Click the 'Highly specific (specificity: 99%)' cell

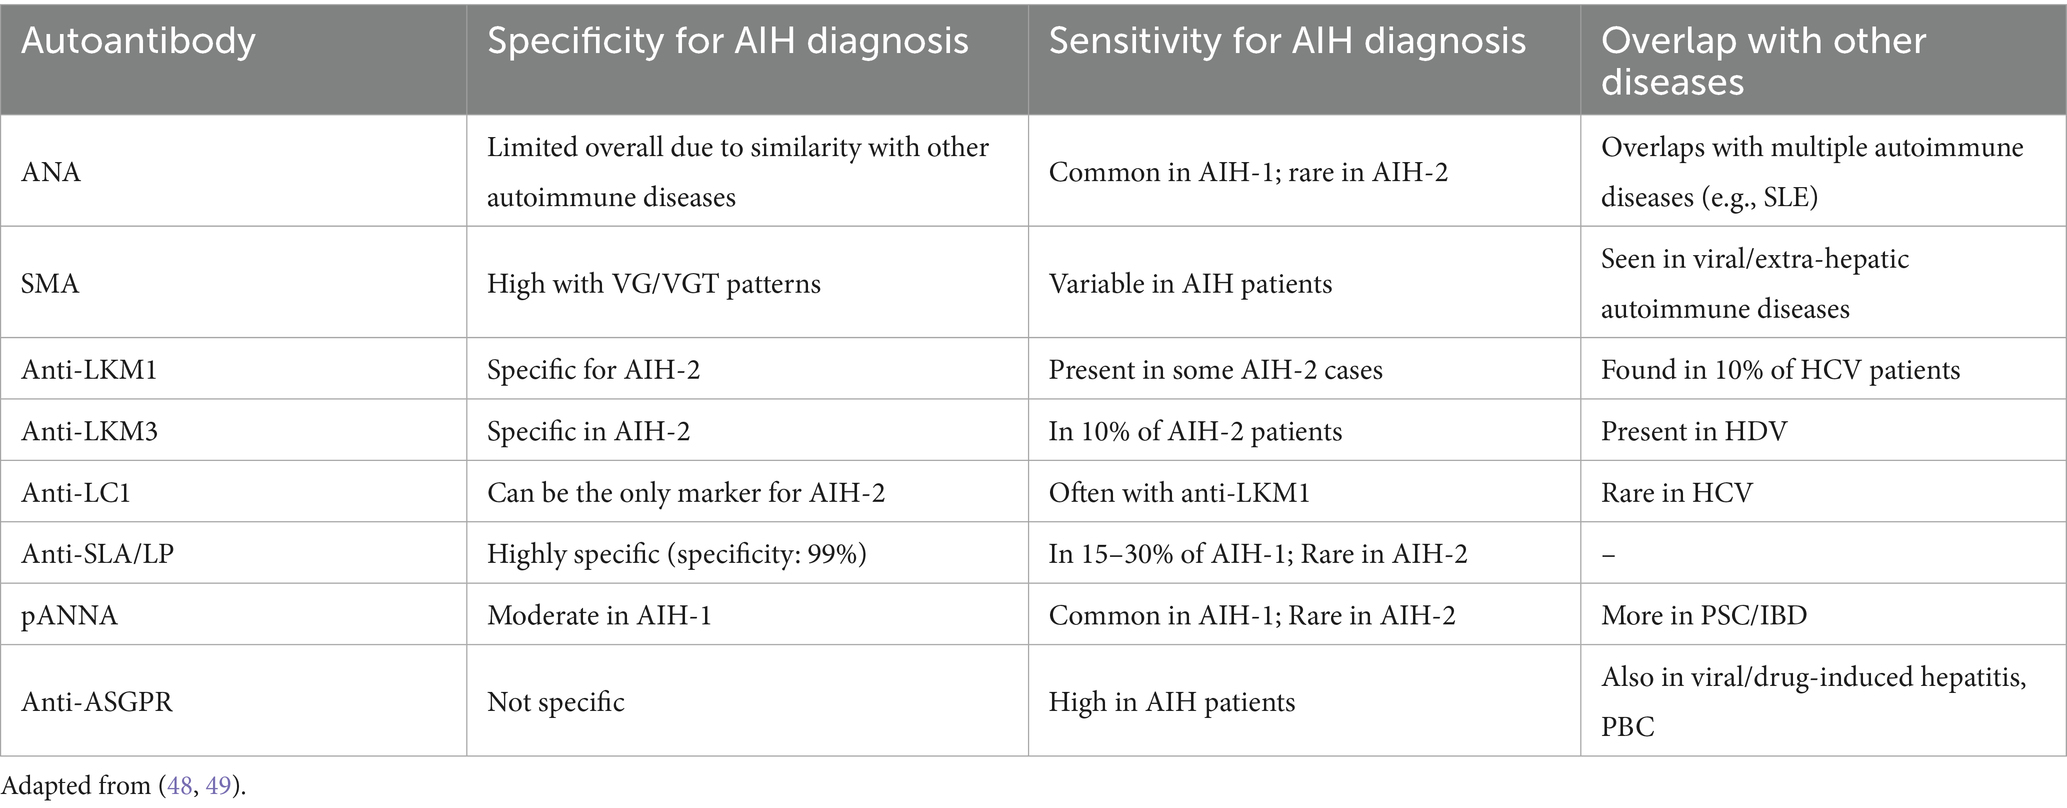[x=676, y=553]
